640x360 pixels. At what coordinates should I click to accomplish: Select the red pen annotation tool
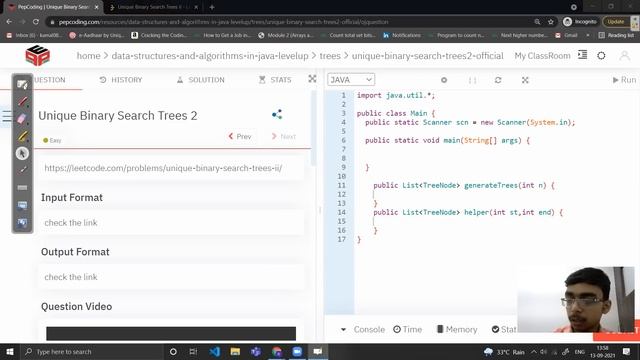click(22, 101)
